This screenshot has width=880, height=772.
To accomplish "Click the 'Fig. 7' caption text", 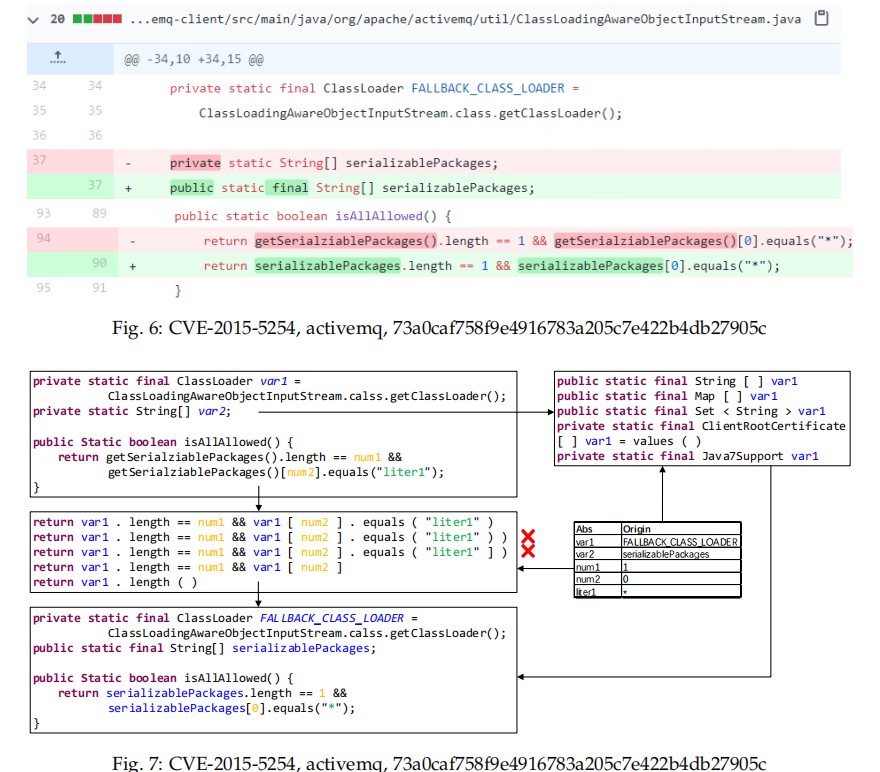I will click(439, 763).
